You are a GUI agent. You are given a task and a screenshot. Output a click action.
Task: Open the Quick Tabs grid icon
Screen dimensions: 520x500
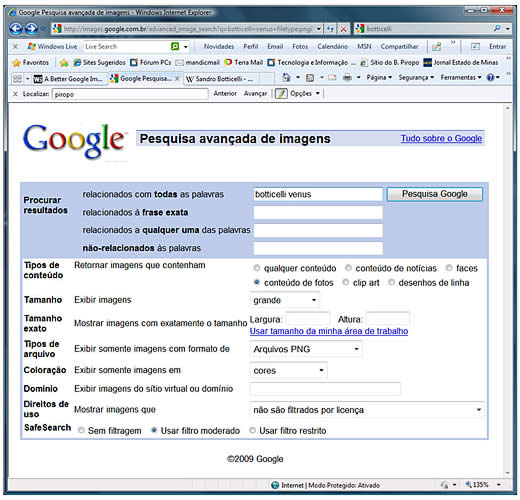pos(17,79)
